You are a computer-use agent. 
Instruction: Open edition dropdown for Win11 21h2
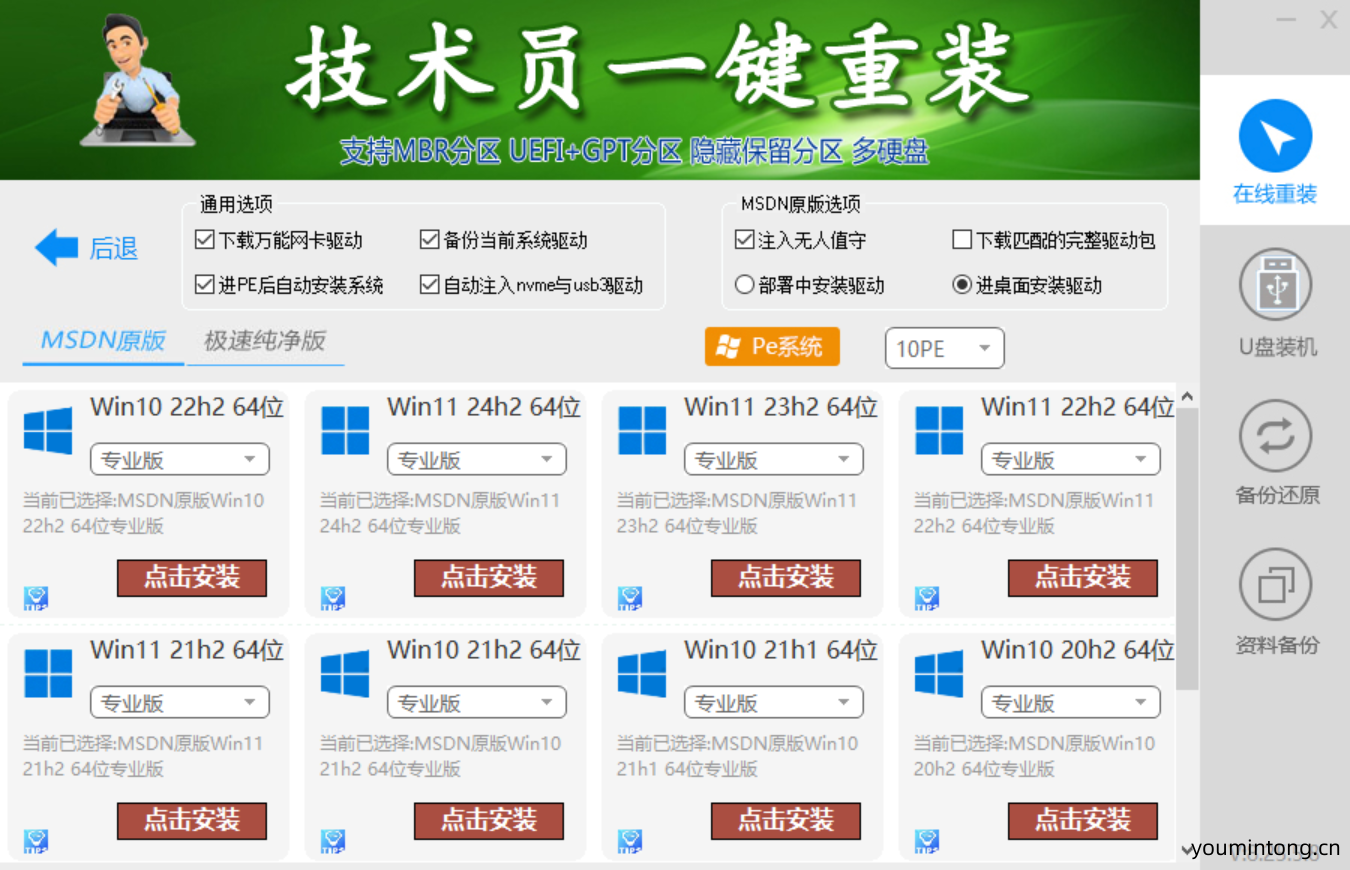click(x=180, y=703)
